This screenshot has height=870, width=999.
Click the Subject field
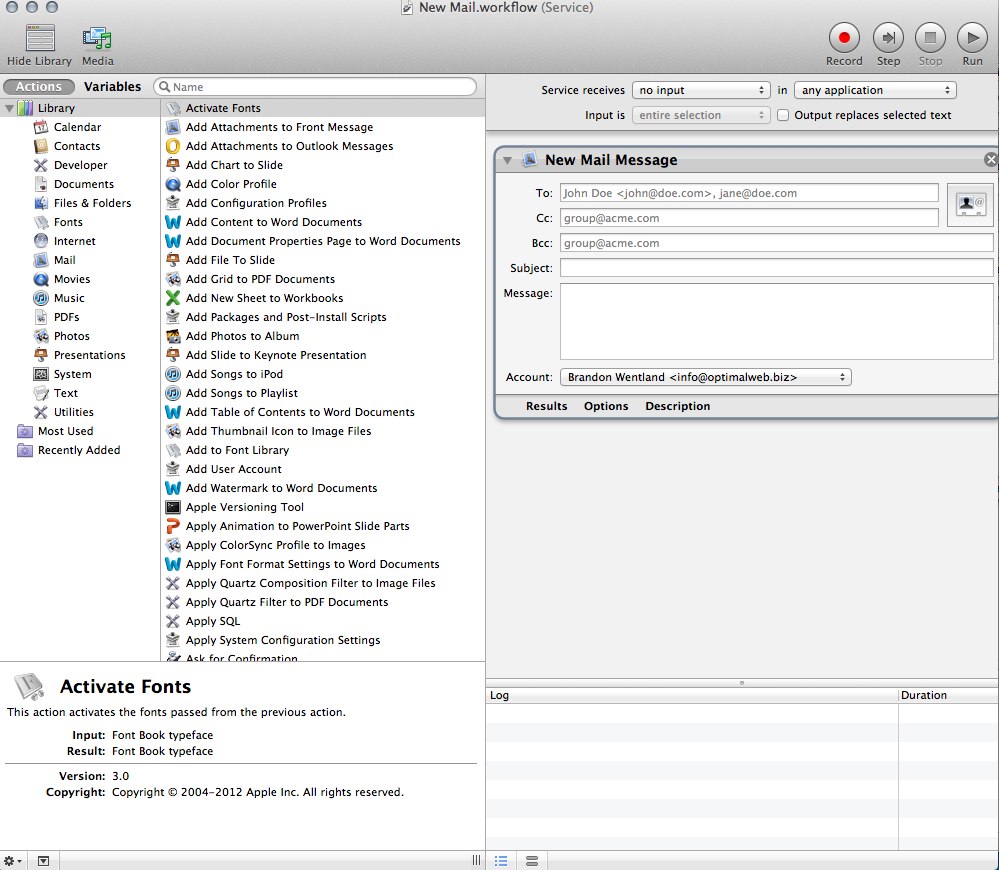tap(777, 267)
